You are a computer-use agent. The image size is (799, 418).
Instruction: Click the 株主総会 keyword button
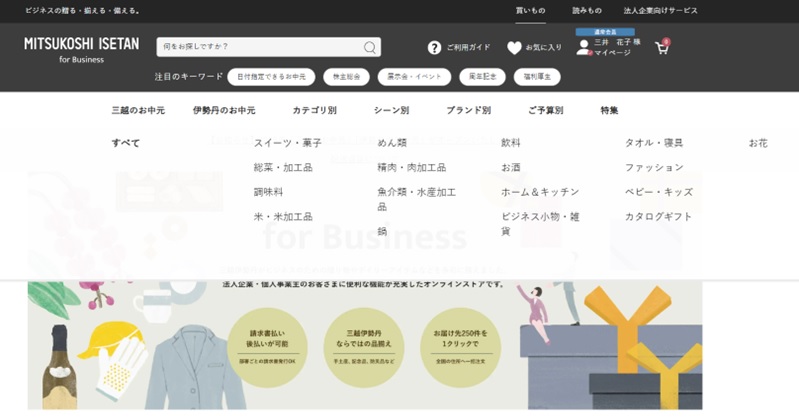pos(347,77)
